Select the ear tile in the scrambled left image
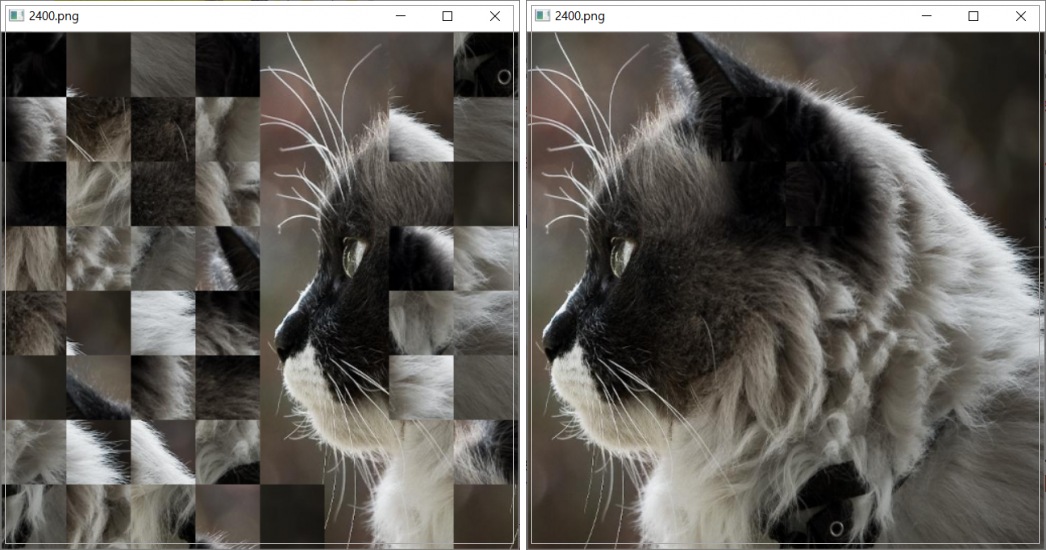 pyautogui.click(x=228, y=258)
